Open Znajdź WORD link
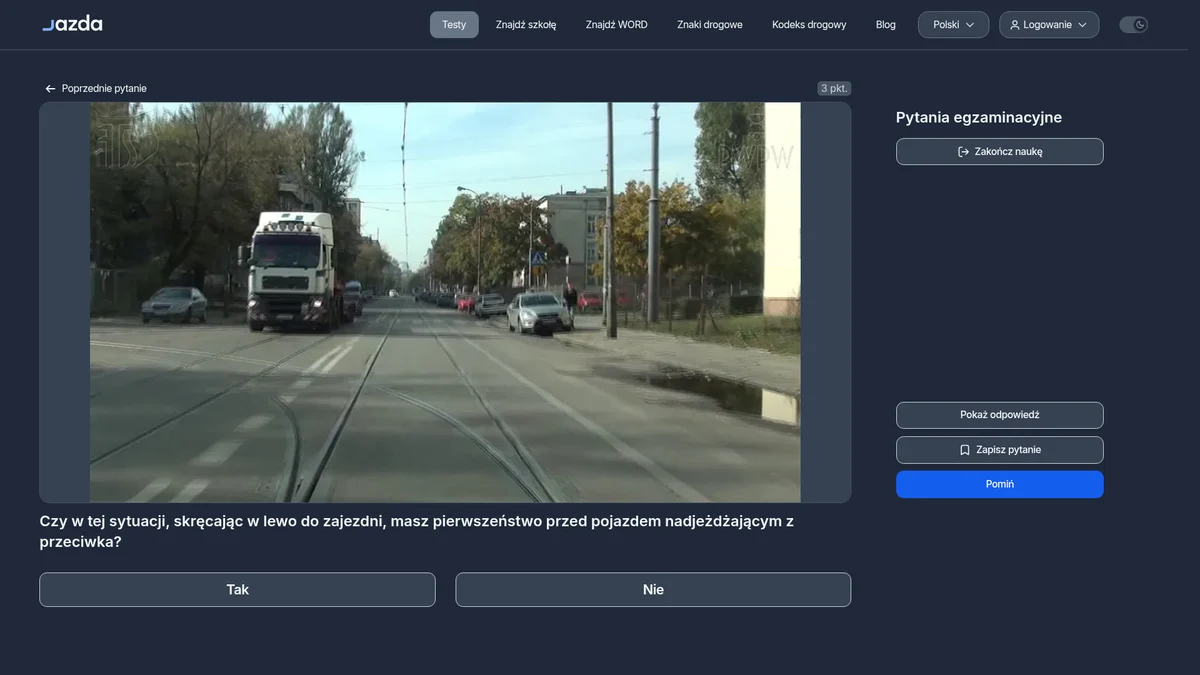 (617, 25)
